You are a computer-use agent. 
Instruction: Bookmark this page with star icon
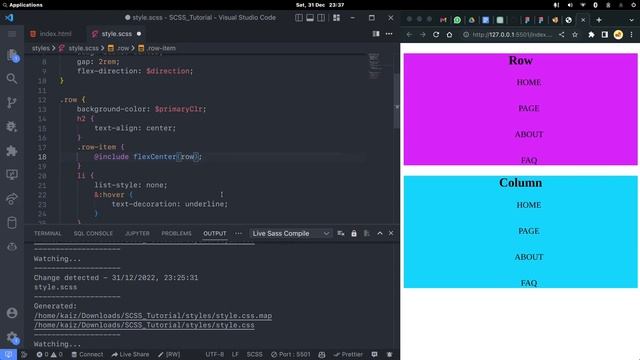tap(575, 35)
